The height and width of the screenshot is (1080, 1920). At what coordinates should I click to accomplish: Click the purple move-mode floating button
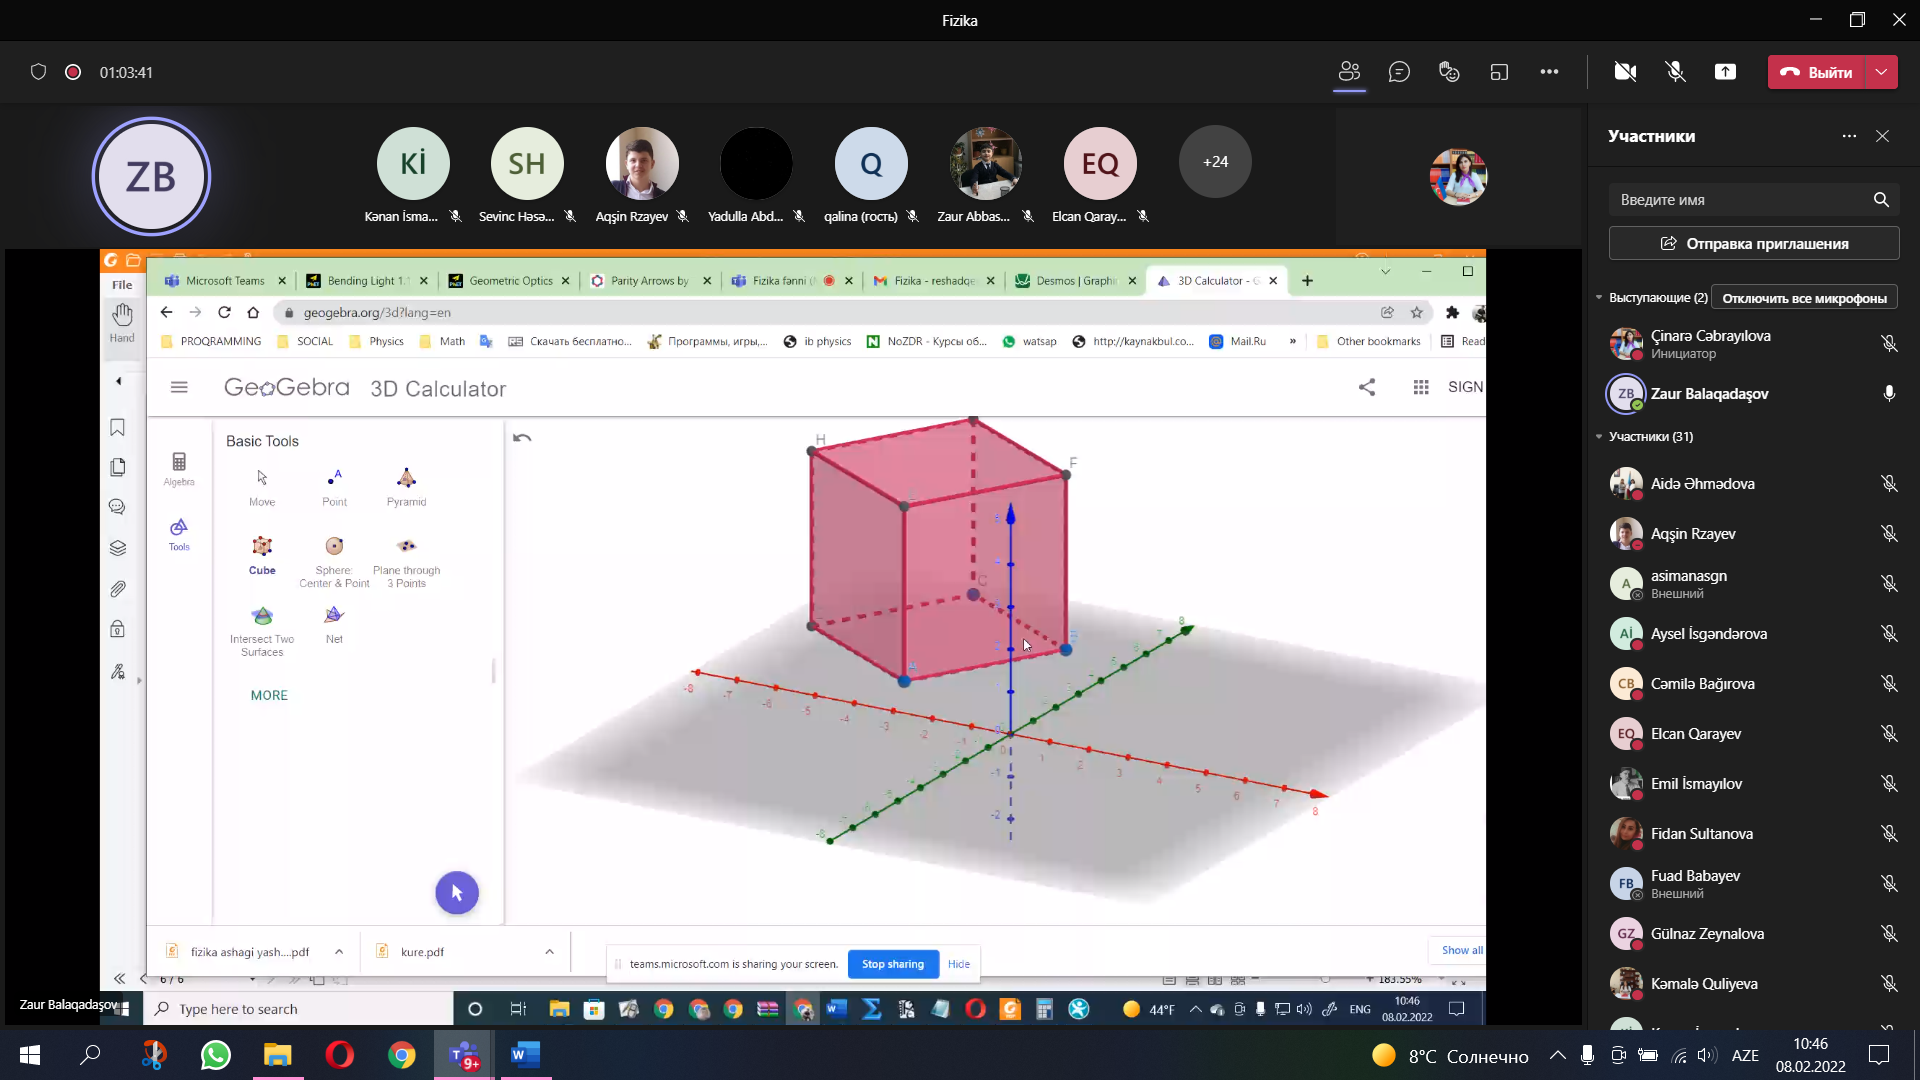457,893
